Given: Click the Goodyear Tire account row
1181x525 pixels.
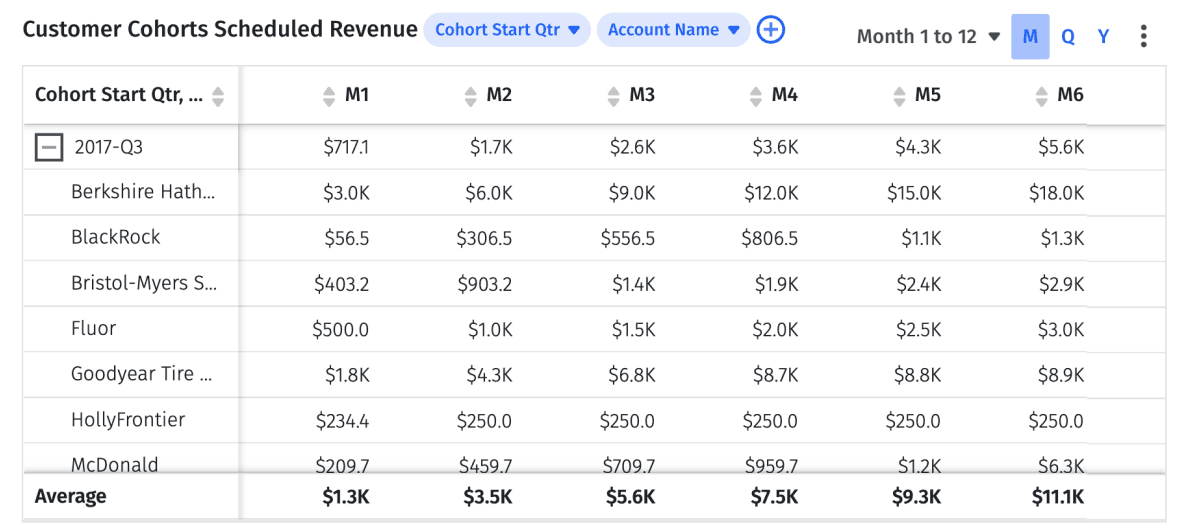Looking at the screenshot, I should point(142,375).
